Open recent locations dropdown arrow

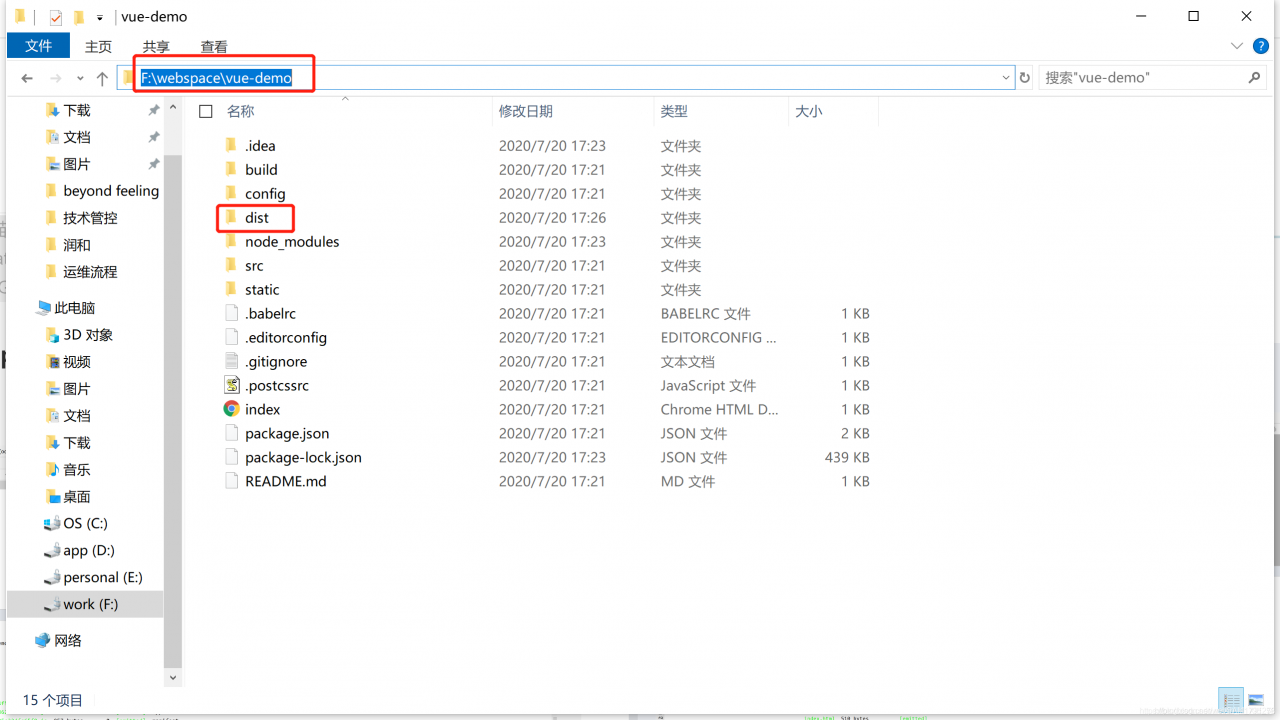[x=80, y=78]
